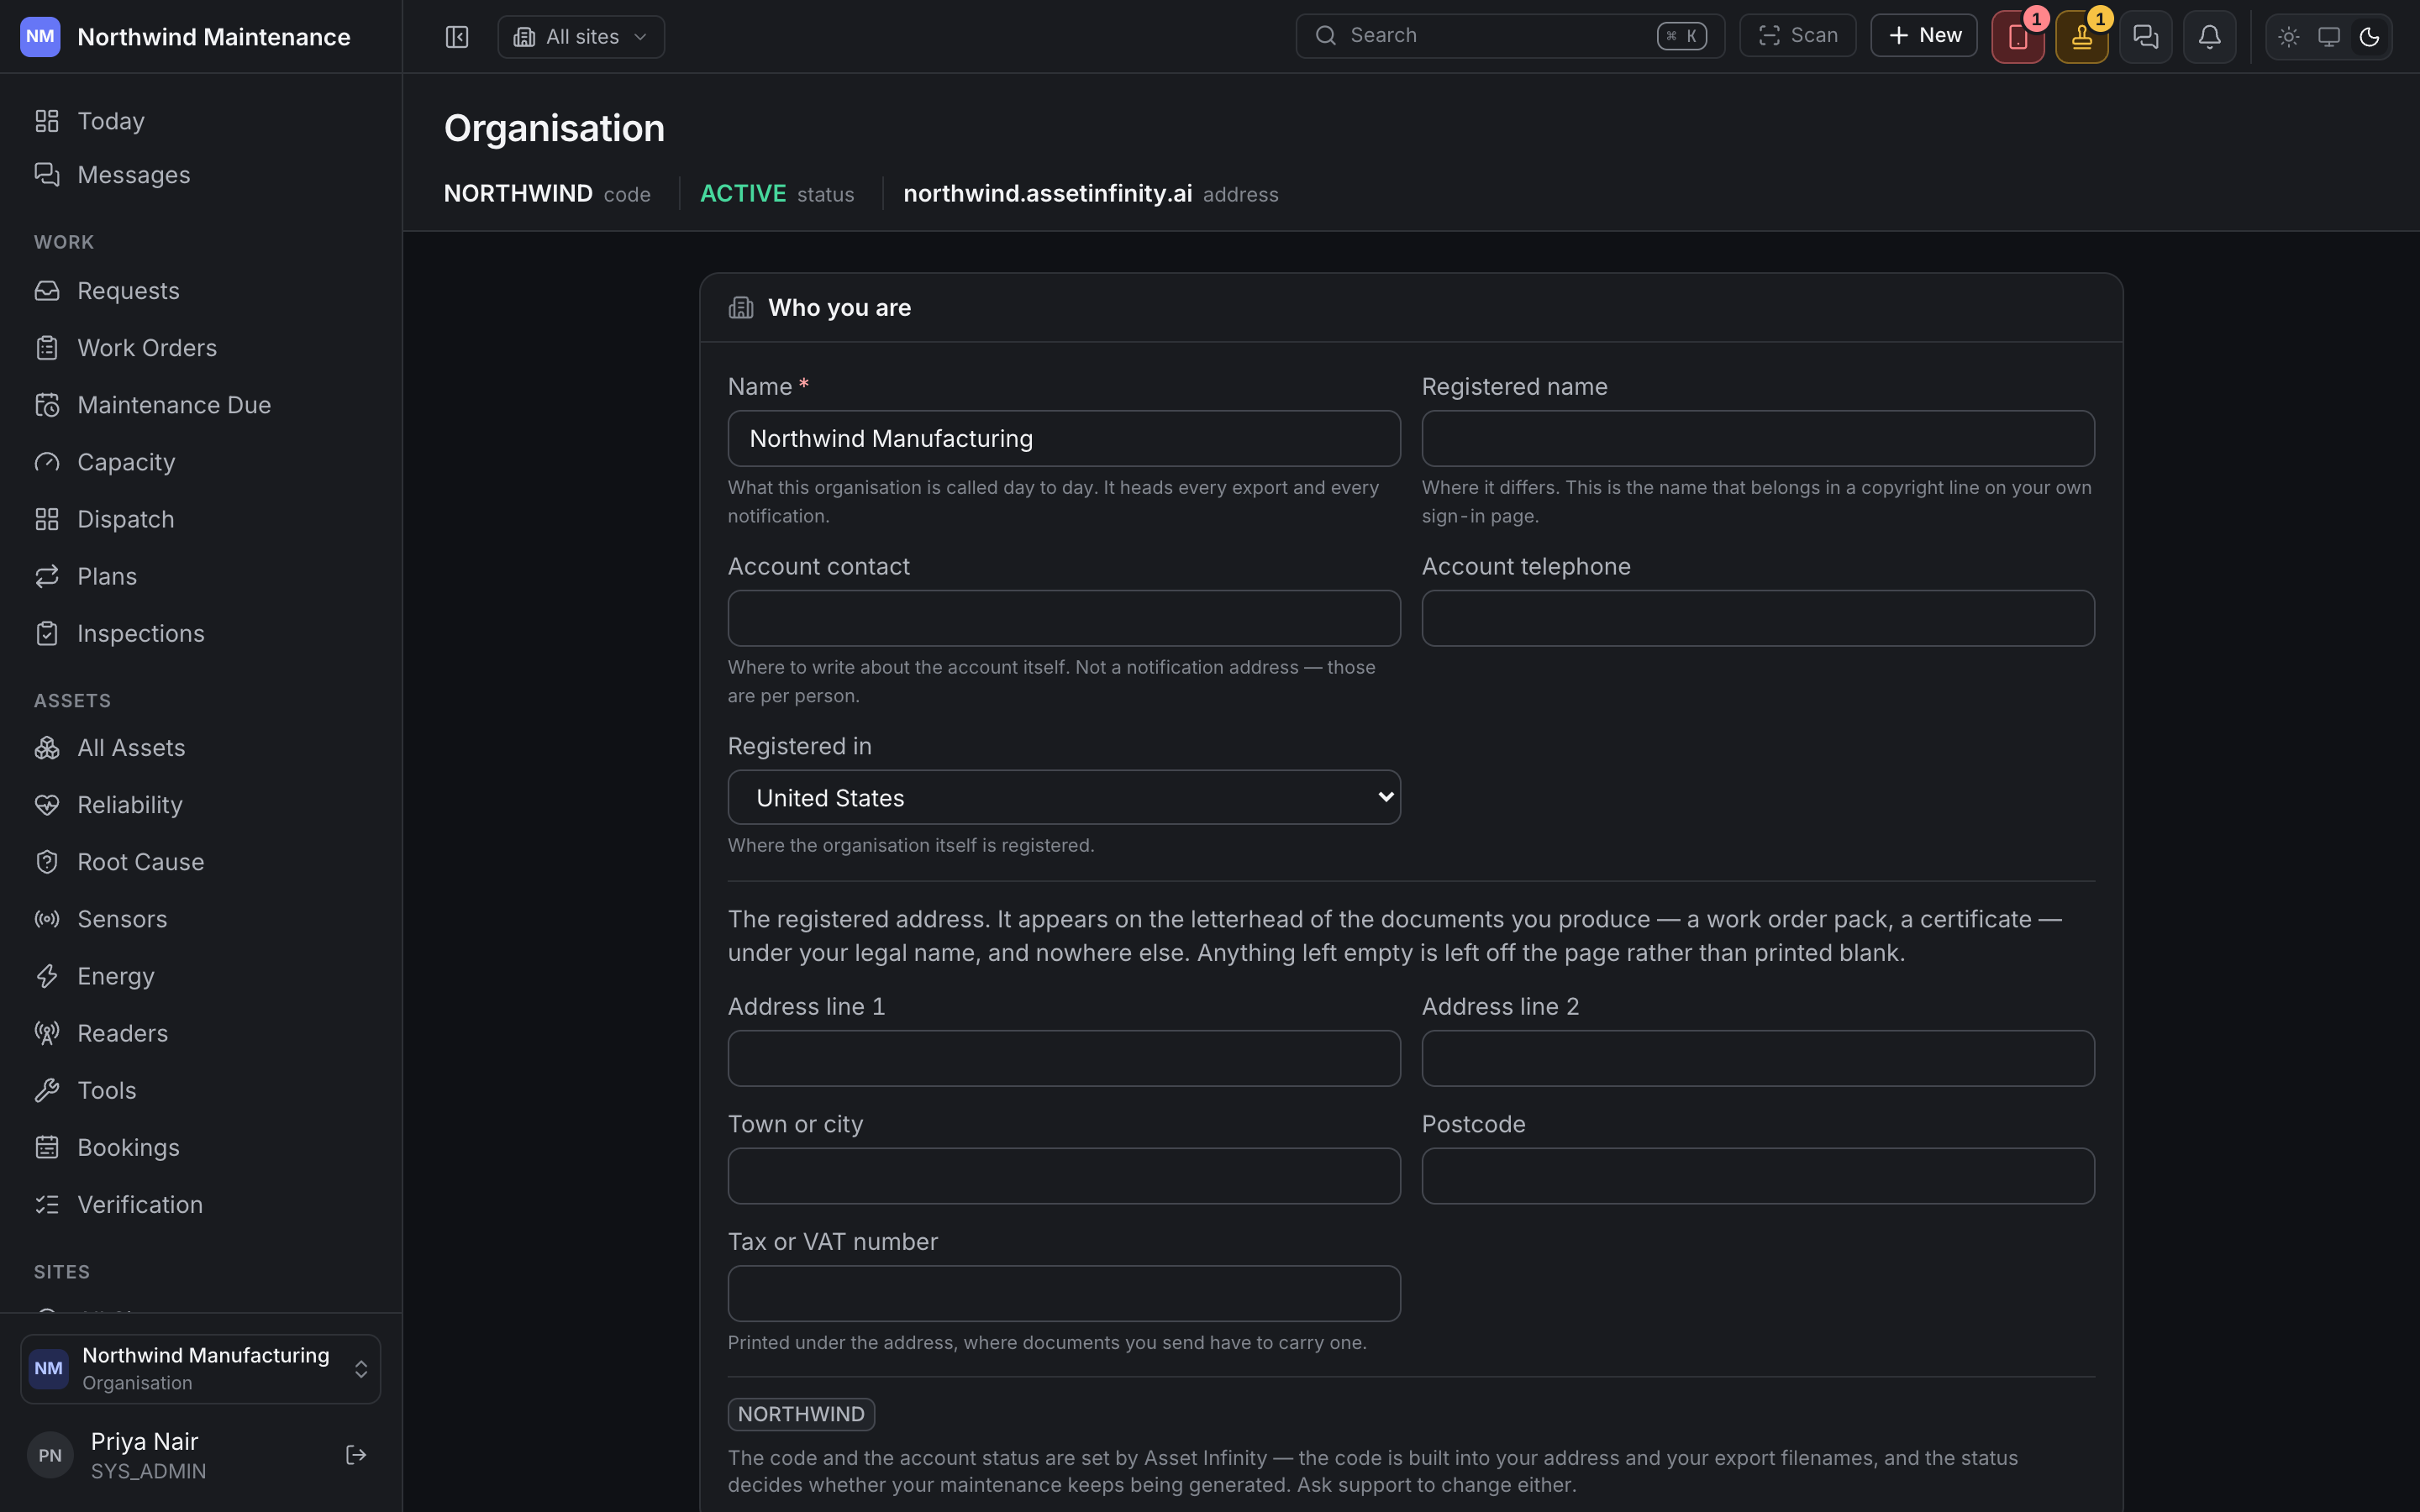This screenshot has width=2420, height=1512.
Task: Open the yellow approvals stamp icon
Action: pos(2081,37)
